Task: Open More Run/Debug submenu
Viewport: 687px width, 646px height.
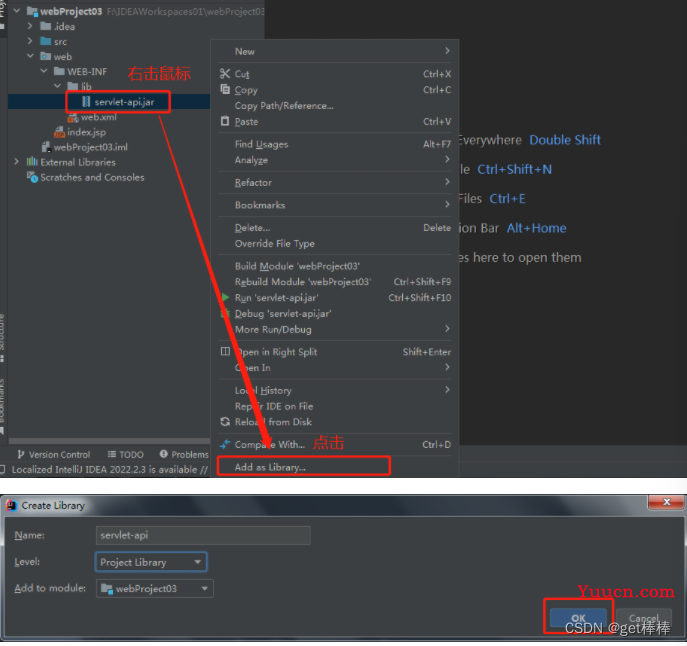Action: tap(335, 329)
